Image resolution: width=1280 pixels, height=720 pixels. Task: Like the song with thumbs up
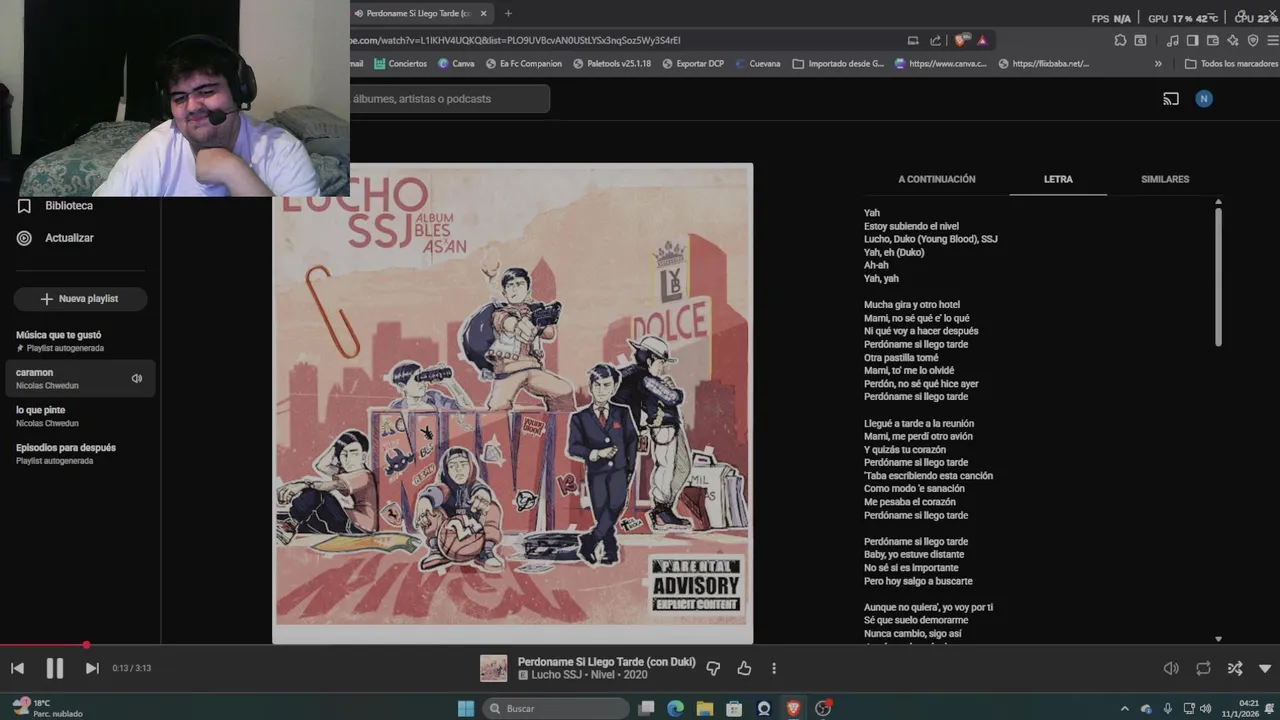click(x=744, y=668)
